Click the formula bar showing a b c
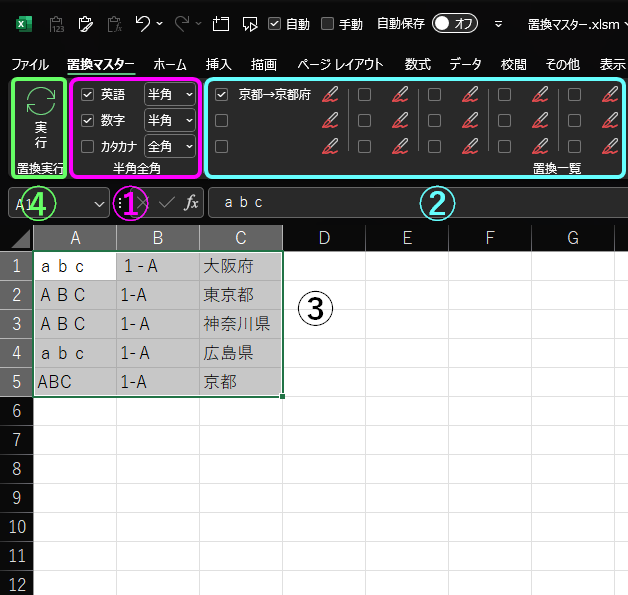The image size is (628, 595). point(418,203)
